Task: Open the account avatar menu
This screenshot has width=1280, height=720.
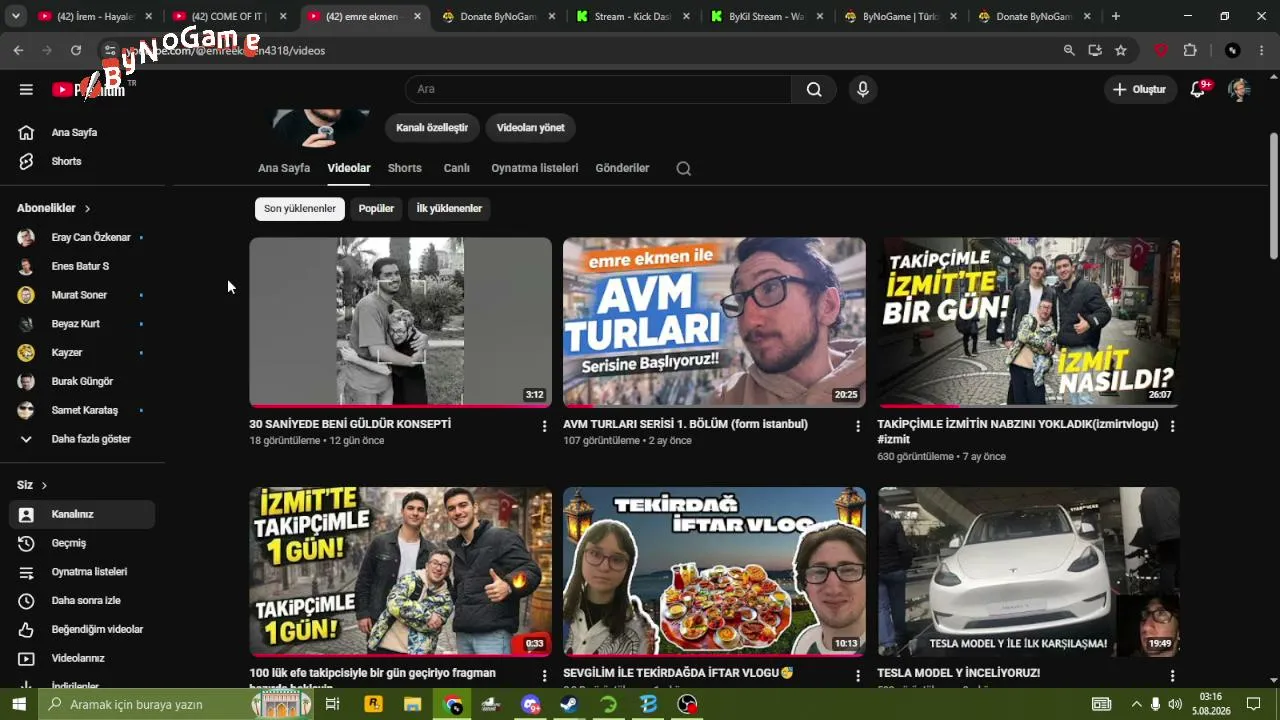Action: point(1239,89)
